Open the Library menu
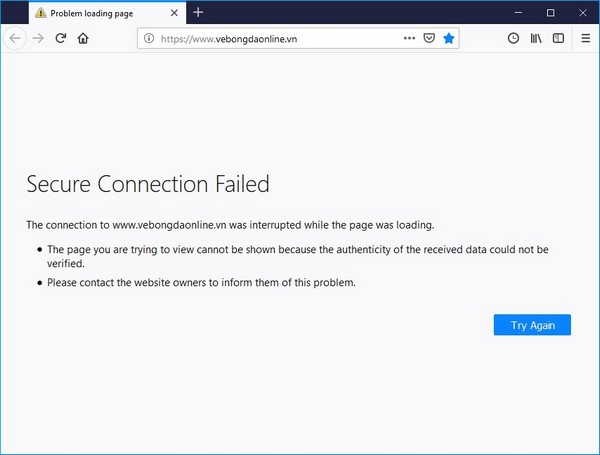The image size is (600, 455). tap(536, 38)
